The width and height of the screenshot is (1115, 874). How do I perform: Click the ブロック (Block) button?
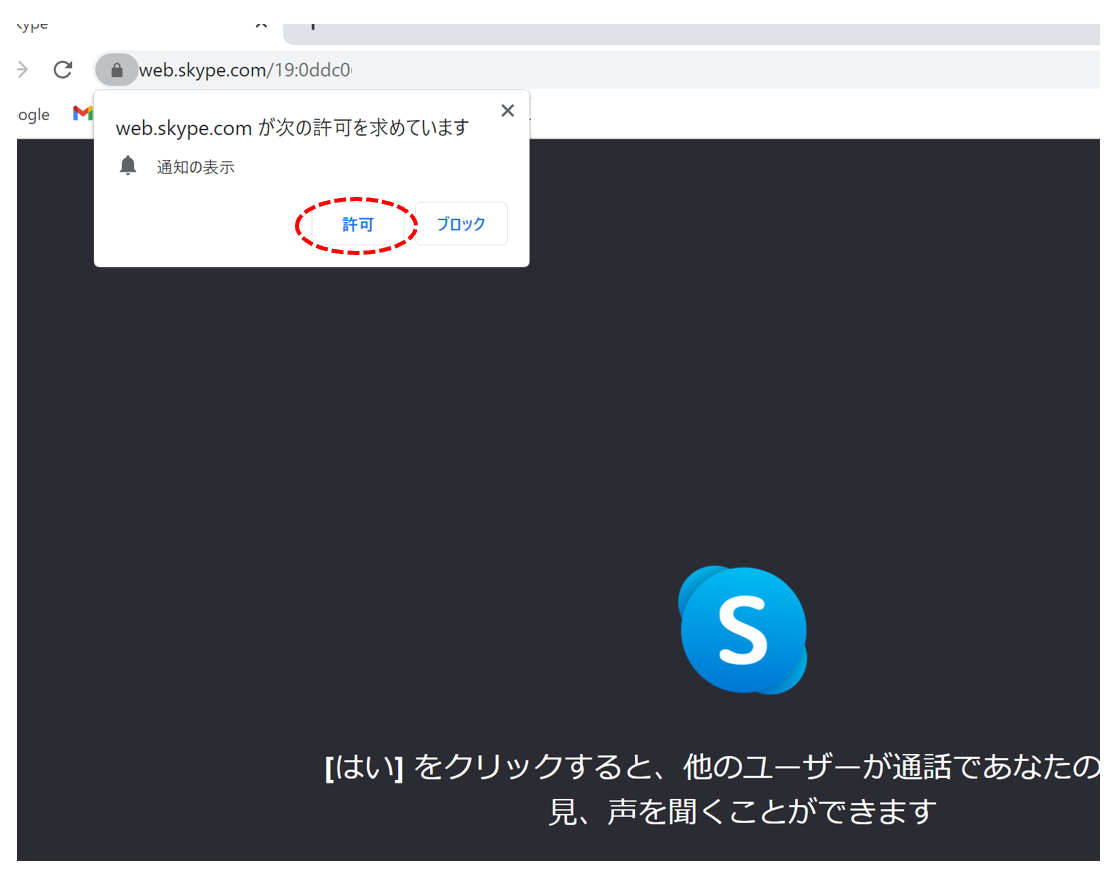[461, 224]
